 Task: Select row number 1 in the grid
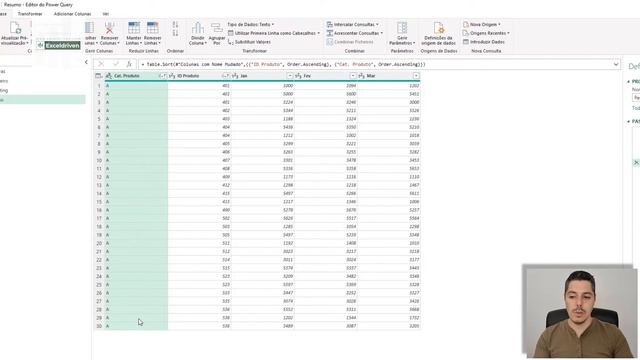click(99, 86)
